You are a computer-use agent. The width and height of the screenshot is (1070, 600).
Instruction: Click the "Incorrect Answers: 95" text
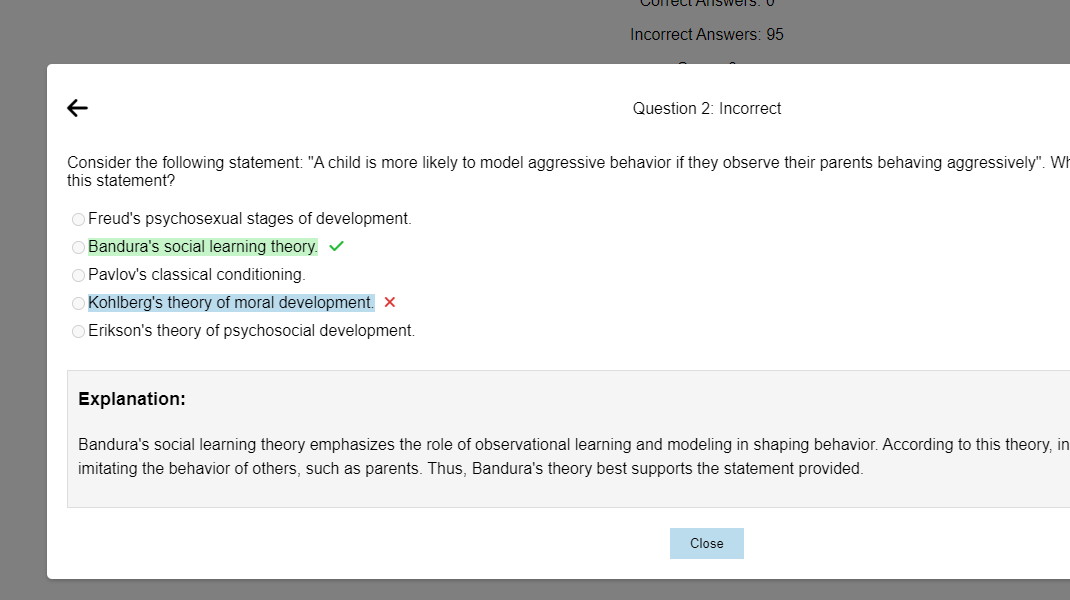tap(706, 35)
